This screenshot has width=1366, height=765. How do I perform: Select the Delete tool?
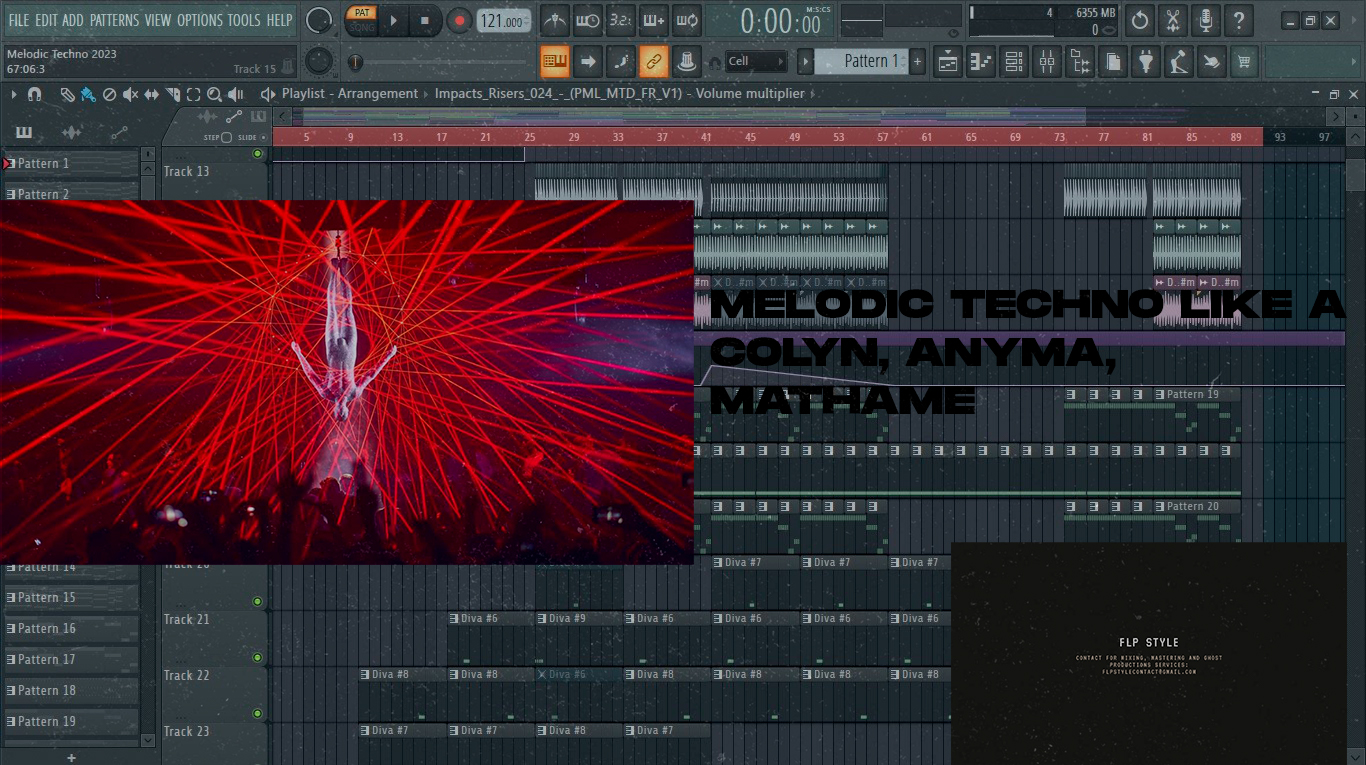point(110,94)
